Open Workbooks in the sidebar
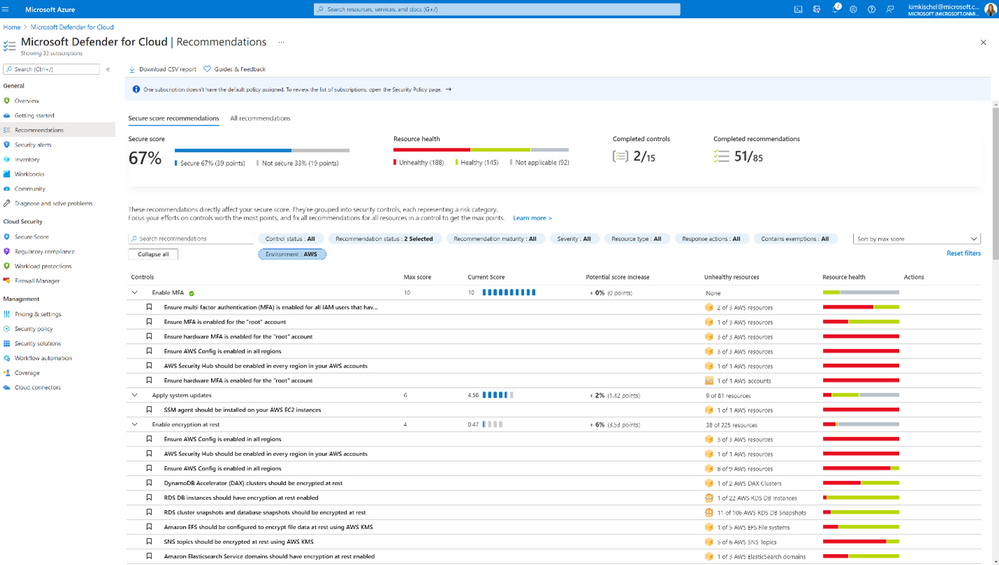This screenshot has width=999, height=565. point(29,174)
